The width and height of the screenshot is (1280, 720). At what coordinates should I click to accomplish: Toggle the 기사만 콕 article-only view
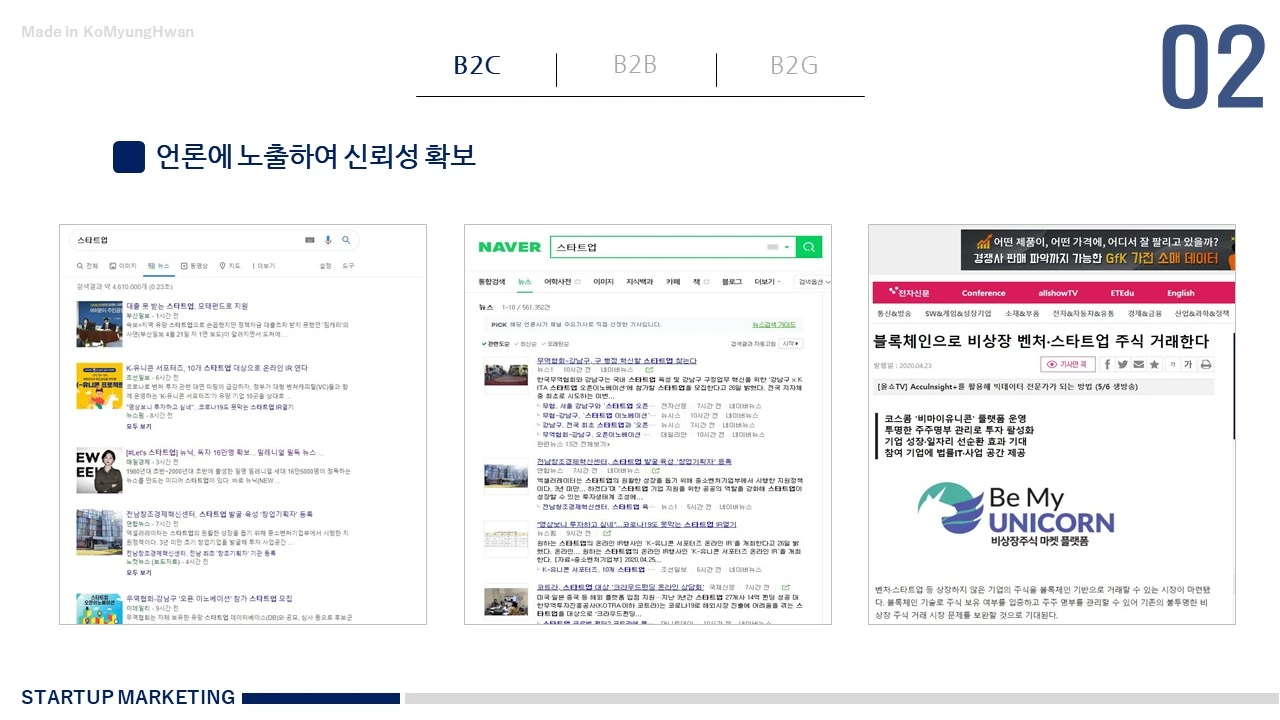[x=1067, y=364]
